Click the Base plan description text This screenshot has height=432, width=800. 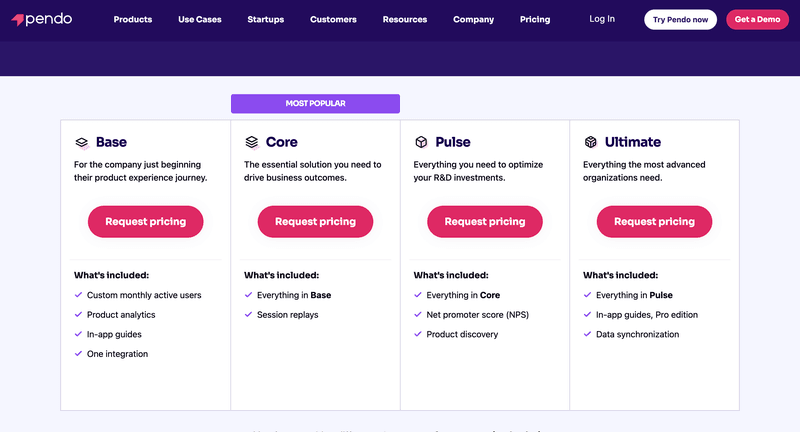click(141, 171)
